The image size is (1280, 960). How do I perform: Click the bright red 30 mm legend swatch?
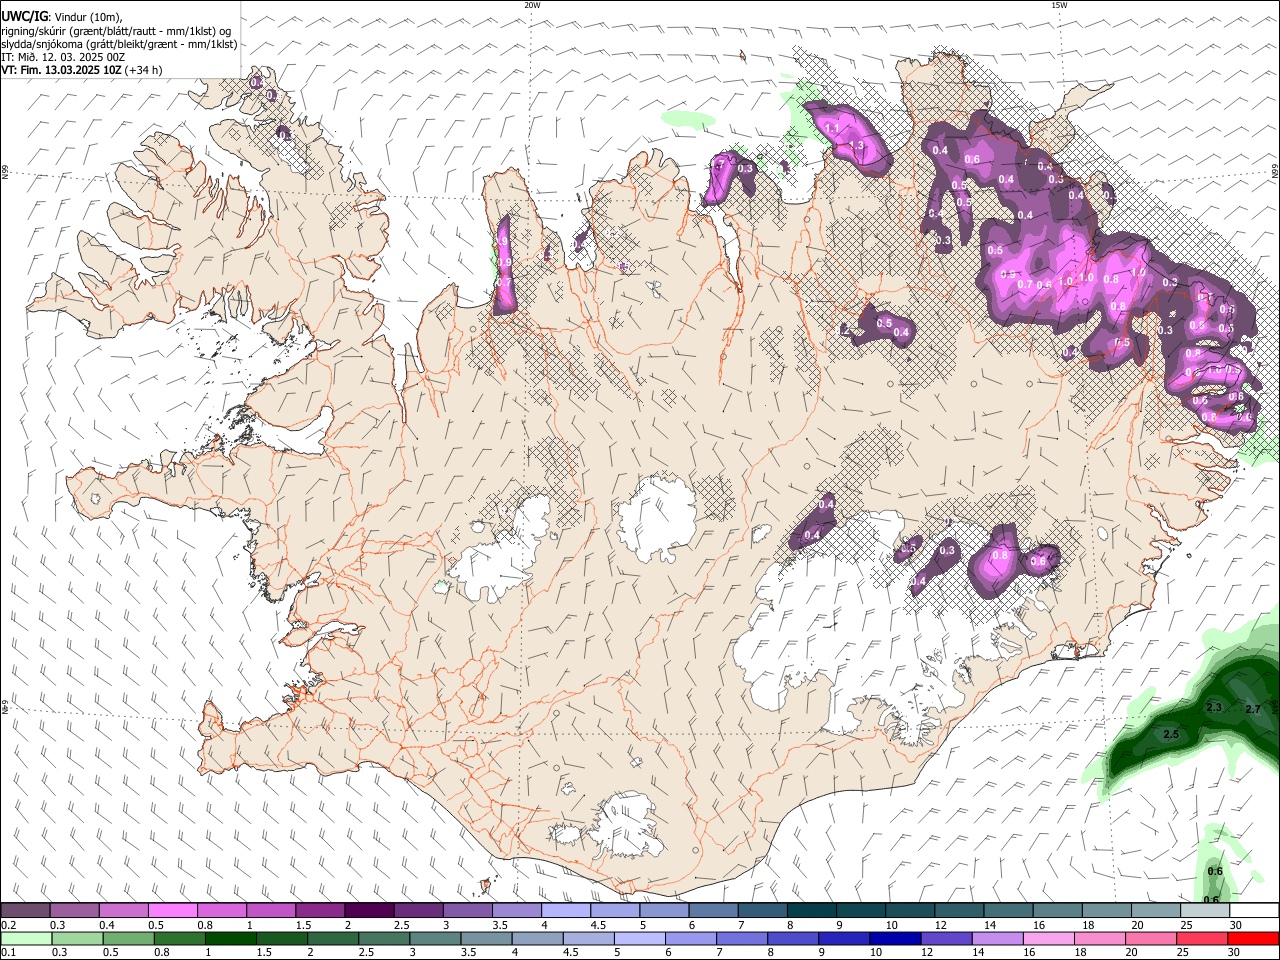(1253, 938)
